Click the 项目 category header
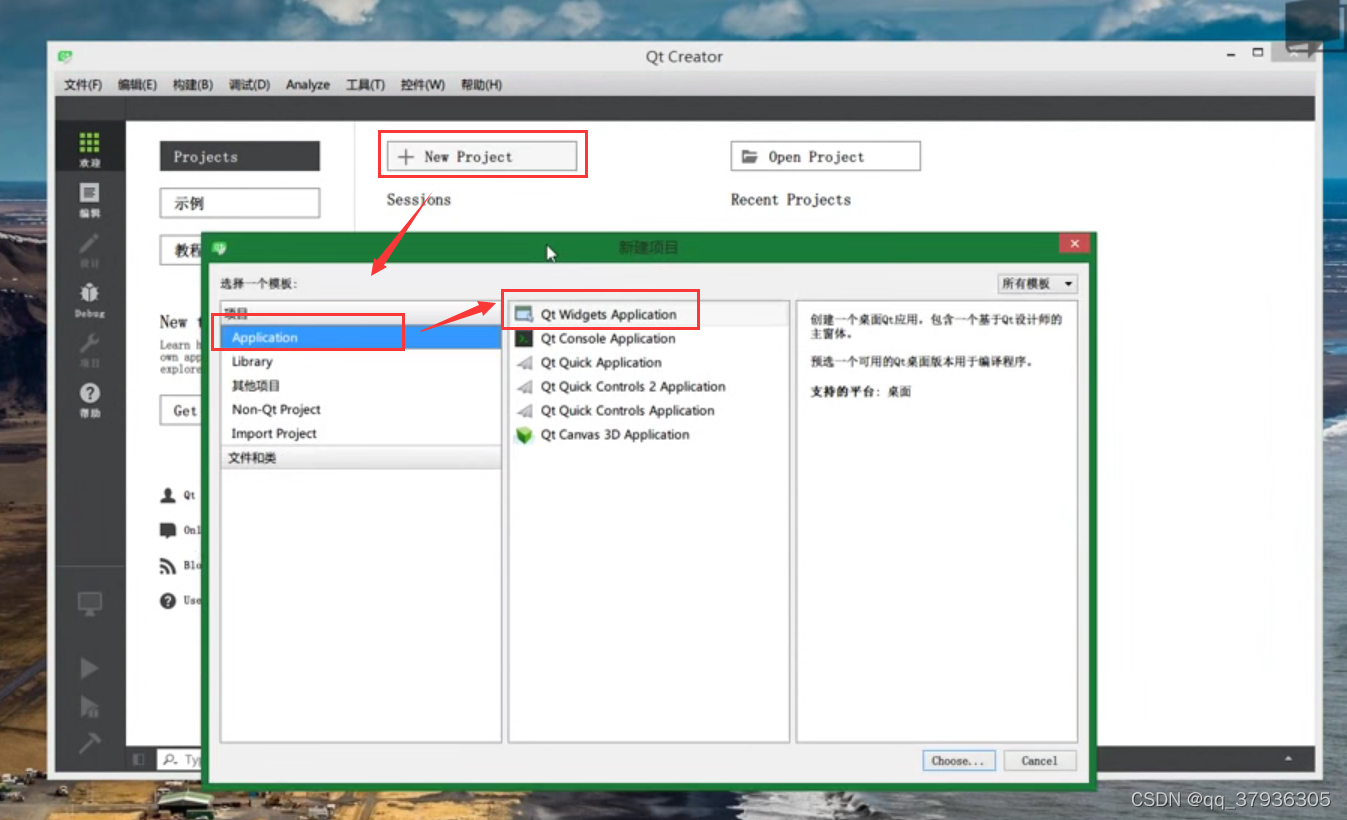1347x820 pixels. [x=361, y=314]
